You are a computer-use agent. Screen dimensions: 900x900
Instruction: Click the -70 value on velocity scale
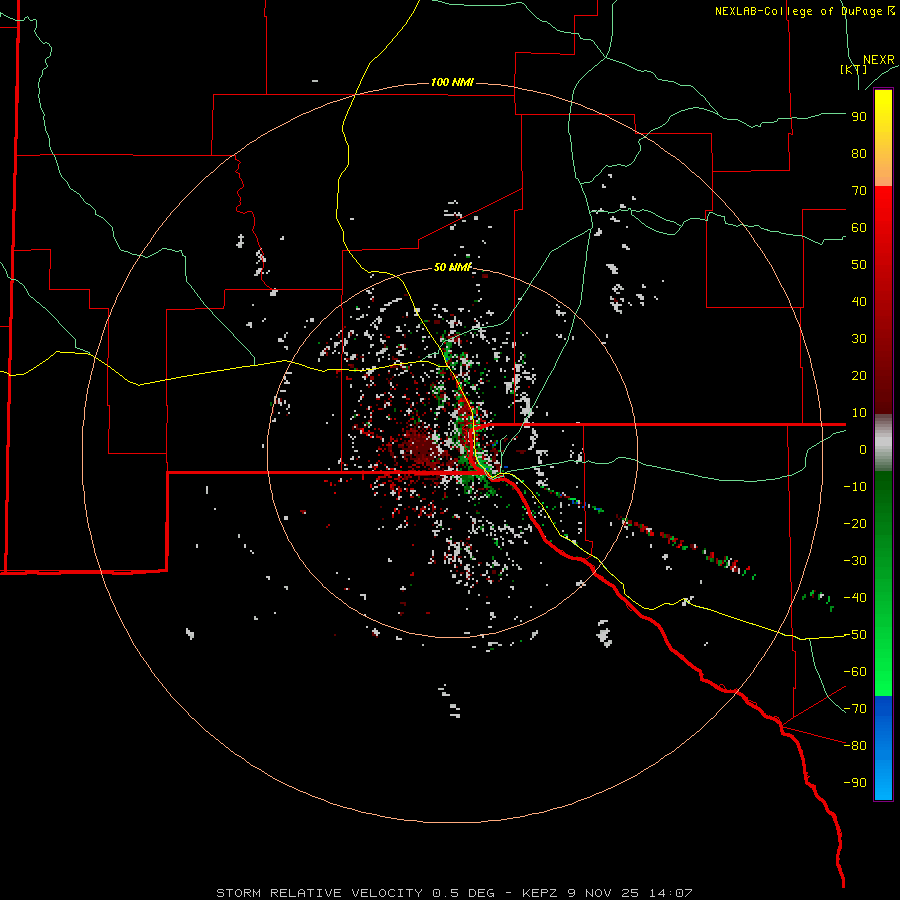[855, 709]
